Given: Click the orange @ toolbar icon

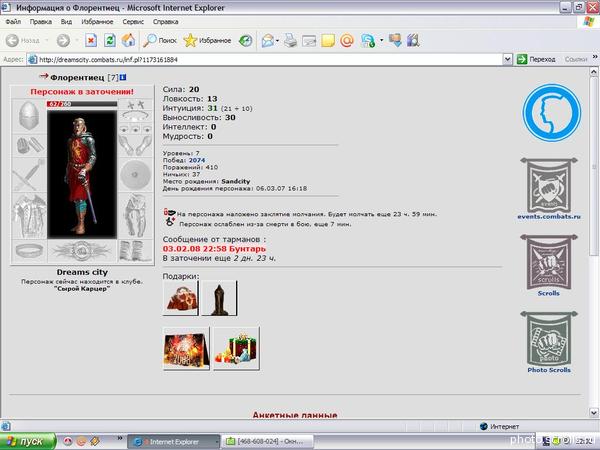Looking at the screenshot, I should coord(347,41).
